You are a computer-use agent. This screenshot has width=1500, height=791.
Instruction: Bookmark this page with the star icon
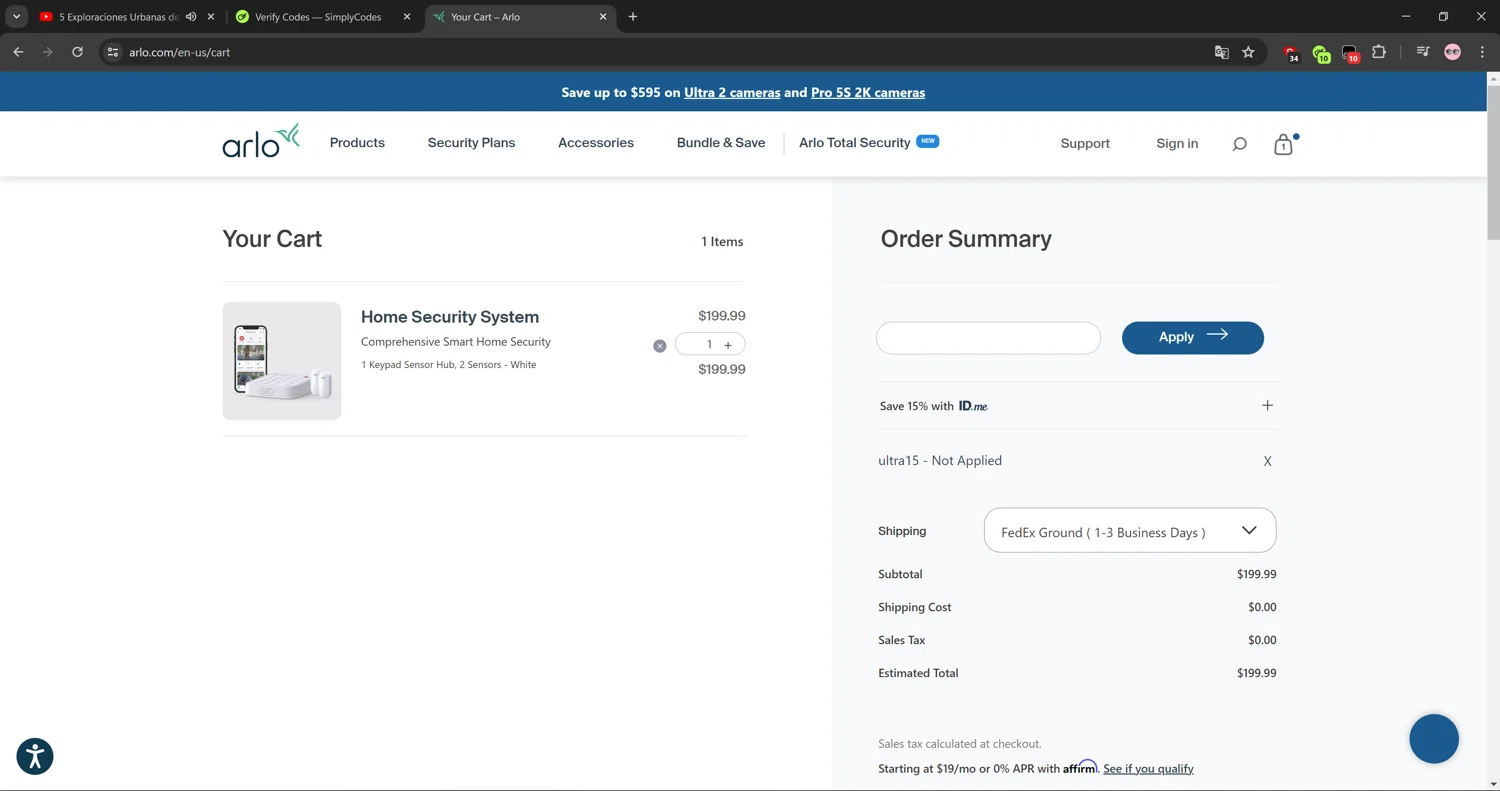coord(1248,52)
